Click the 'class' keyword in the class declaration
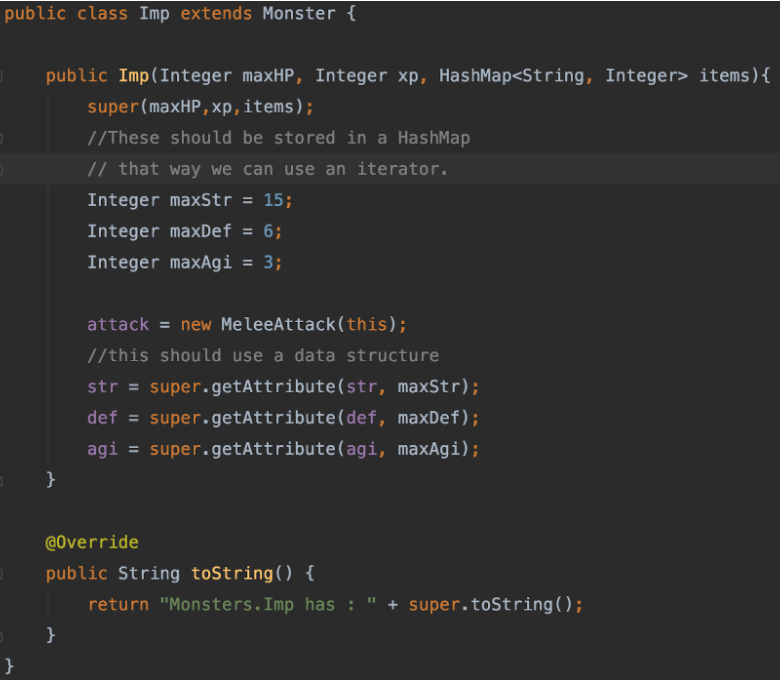This screenshot has height=684, width=782. click(102, 13)
